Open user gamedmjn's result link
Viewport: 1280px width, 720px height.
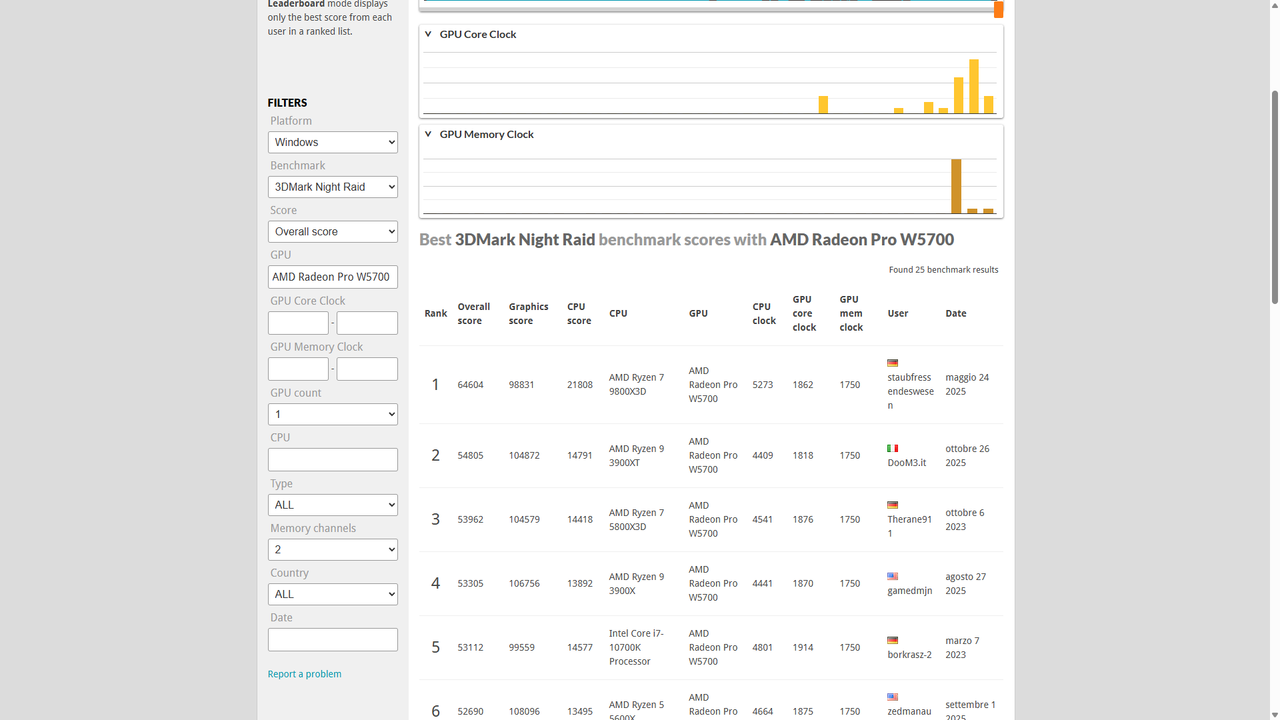click(910, 591)
